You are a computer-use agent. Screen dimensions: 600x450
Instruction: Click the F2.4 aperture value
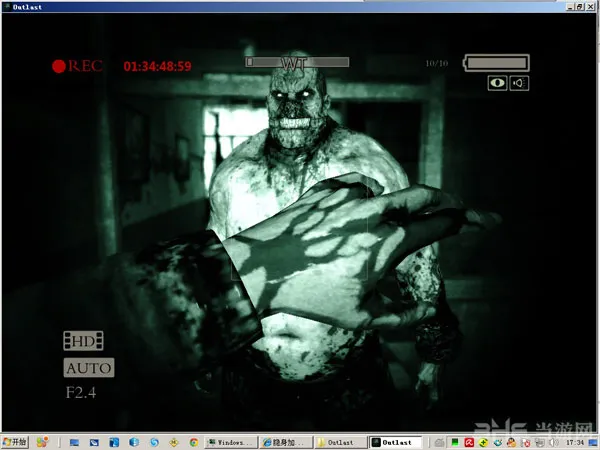click(x=81, y=392)
